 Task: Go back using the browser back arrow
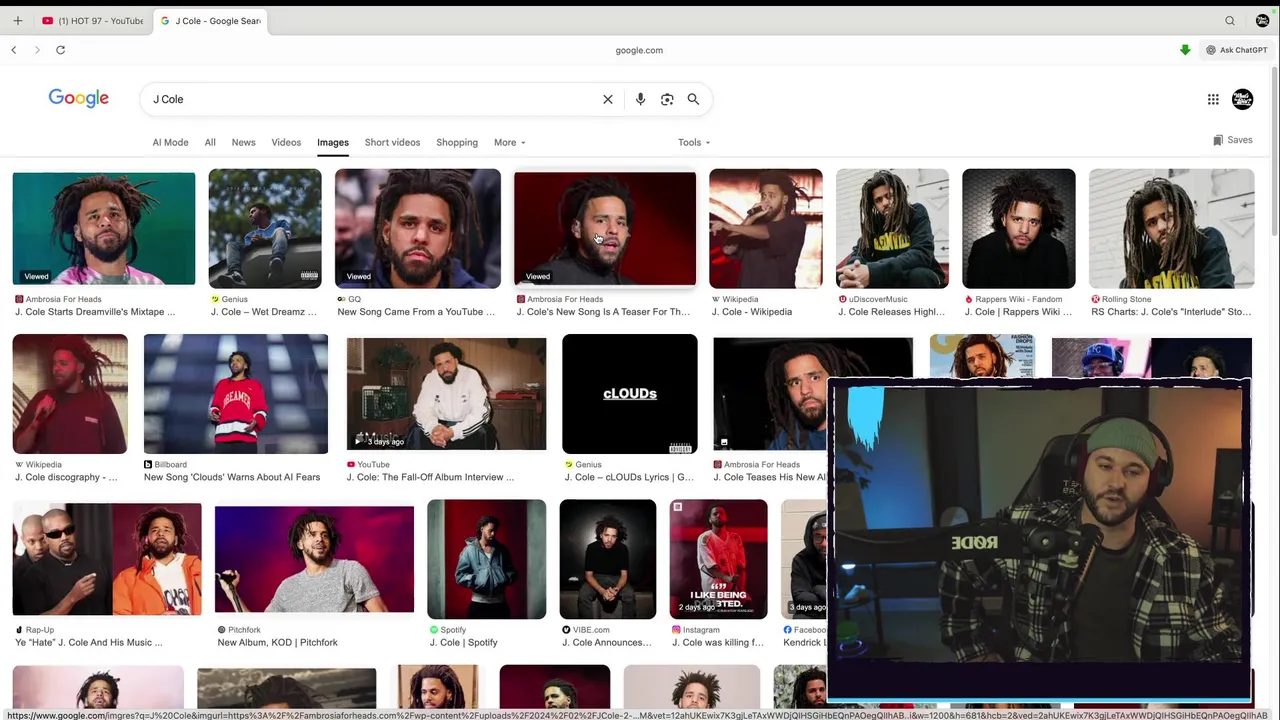pyautogui.click(x=13, y=50)
